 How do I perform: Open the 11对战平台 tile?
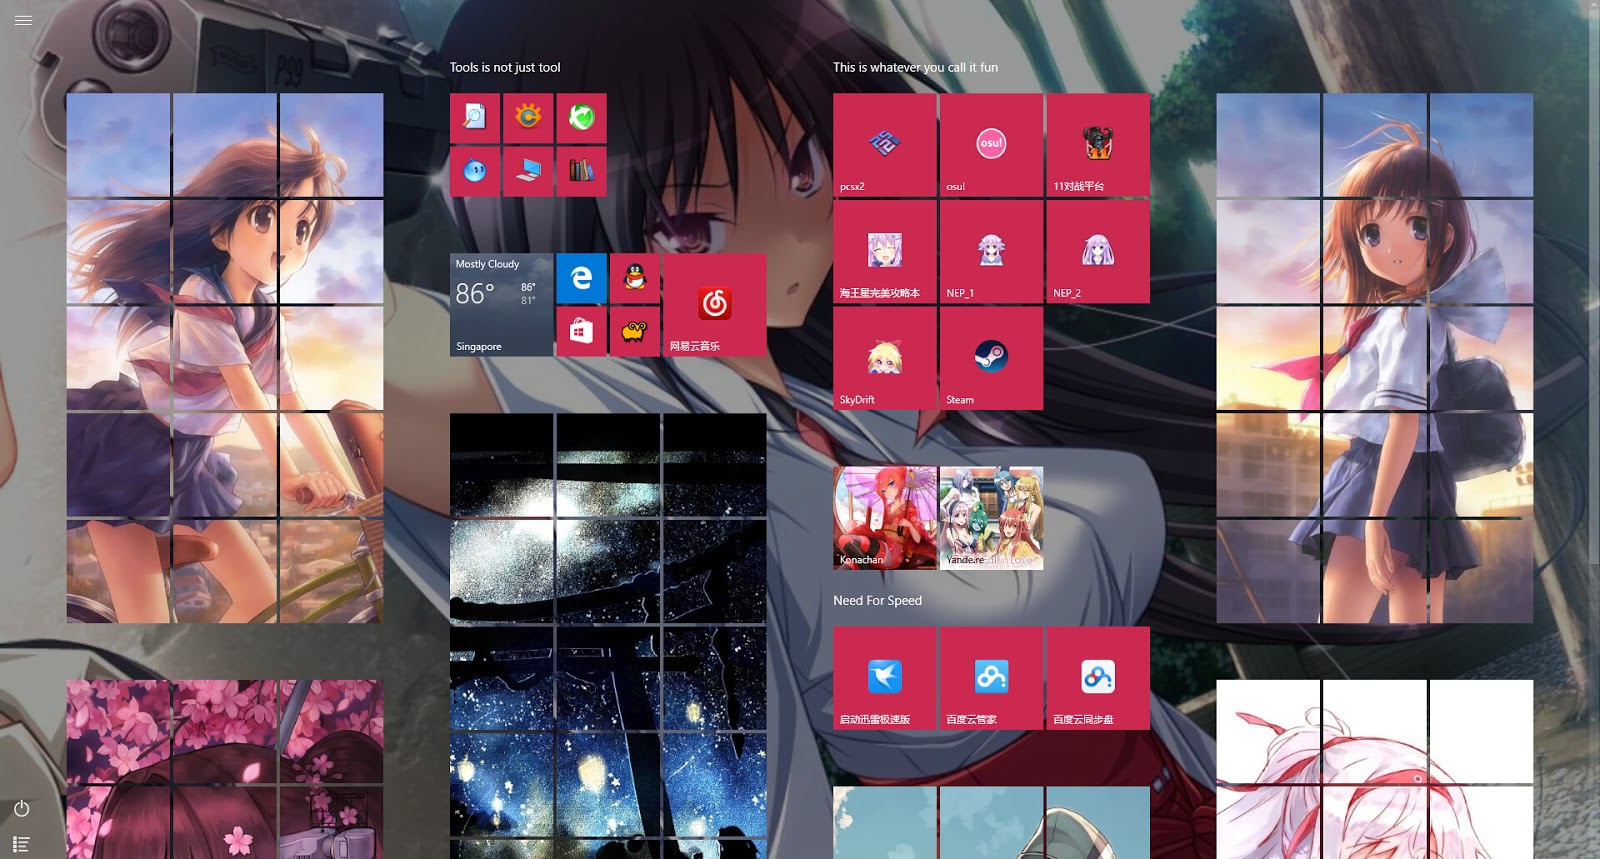[1098, 145]
